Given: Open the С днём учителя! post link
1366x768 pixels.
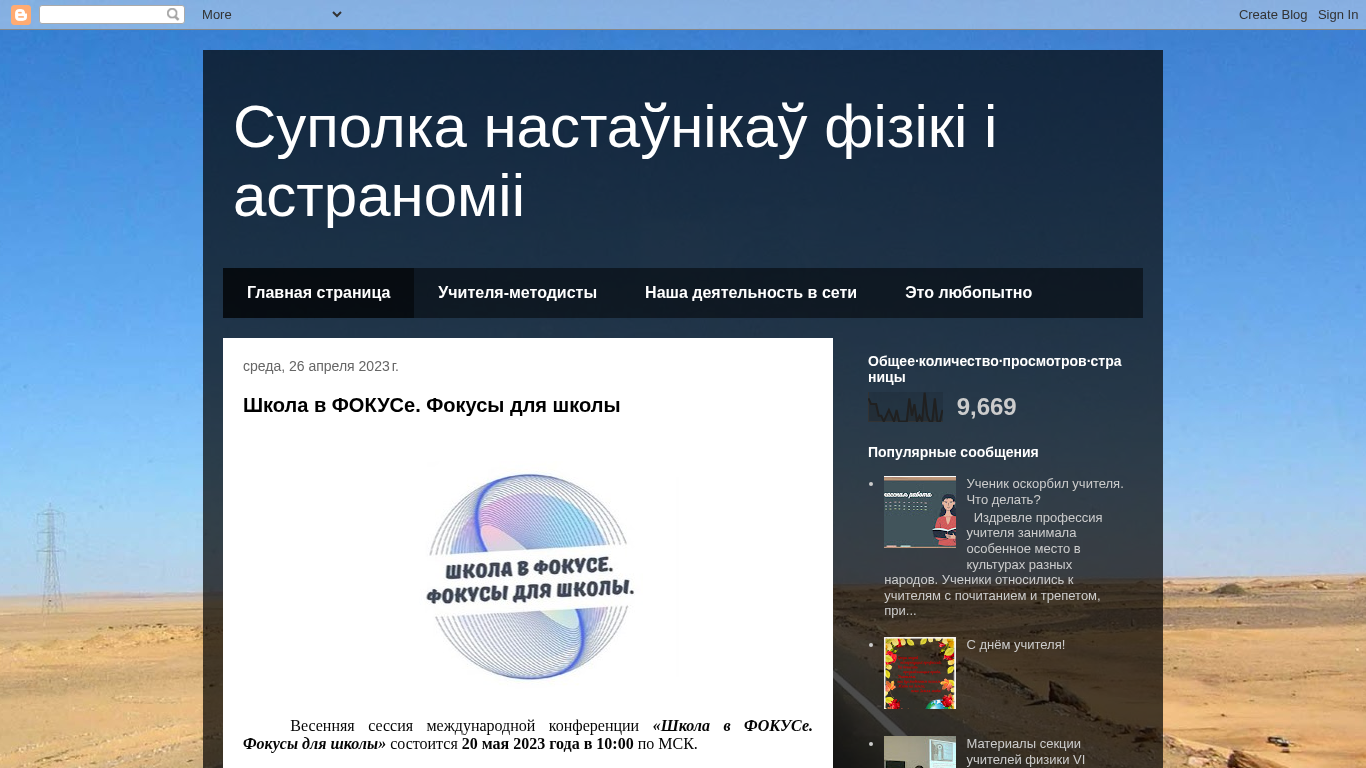Looking at the screenshot, I should coord(1015,645).
